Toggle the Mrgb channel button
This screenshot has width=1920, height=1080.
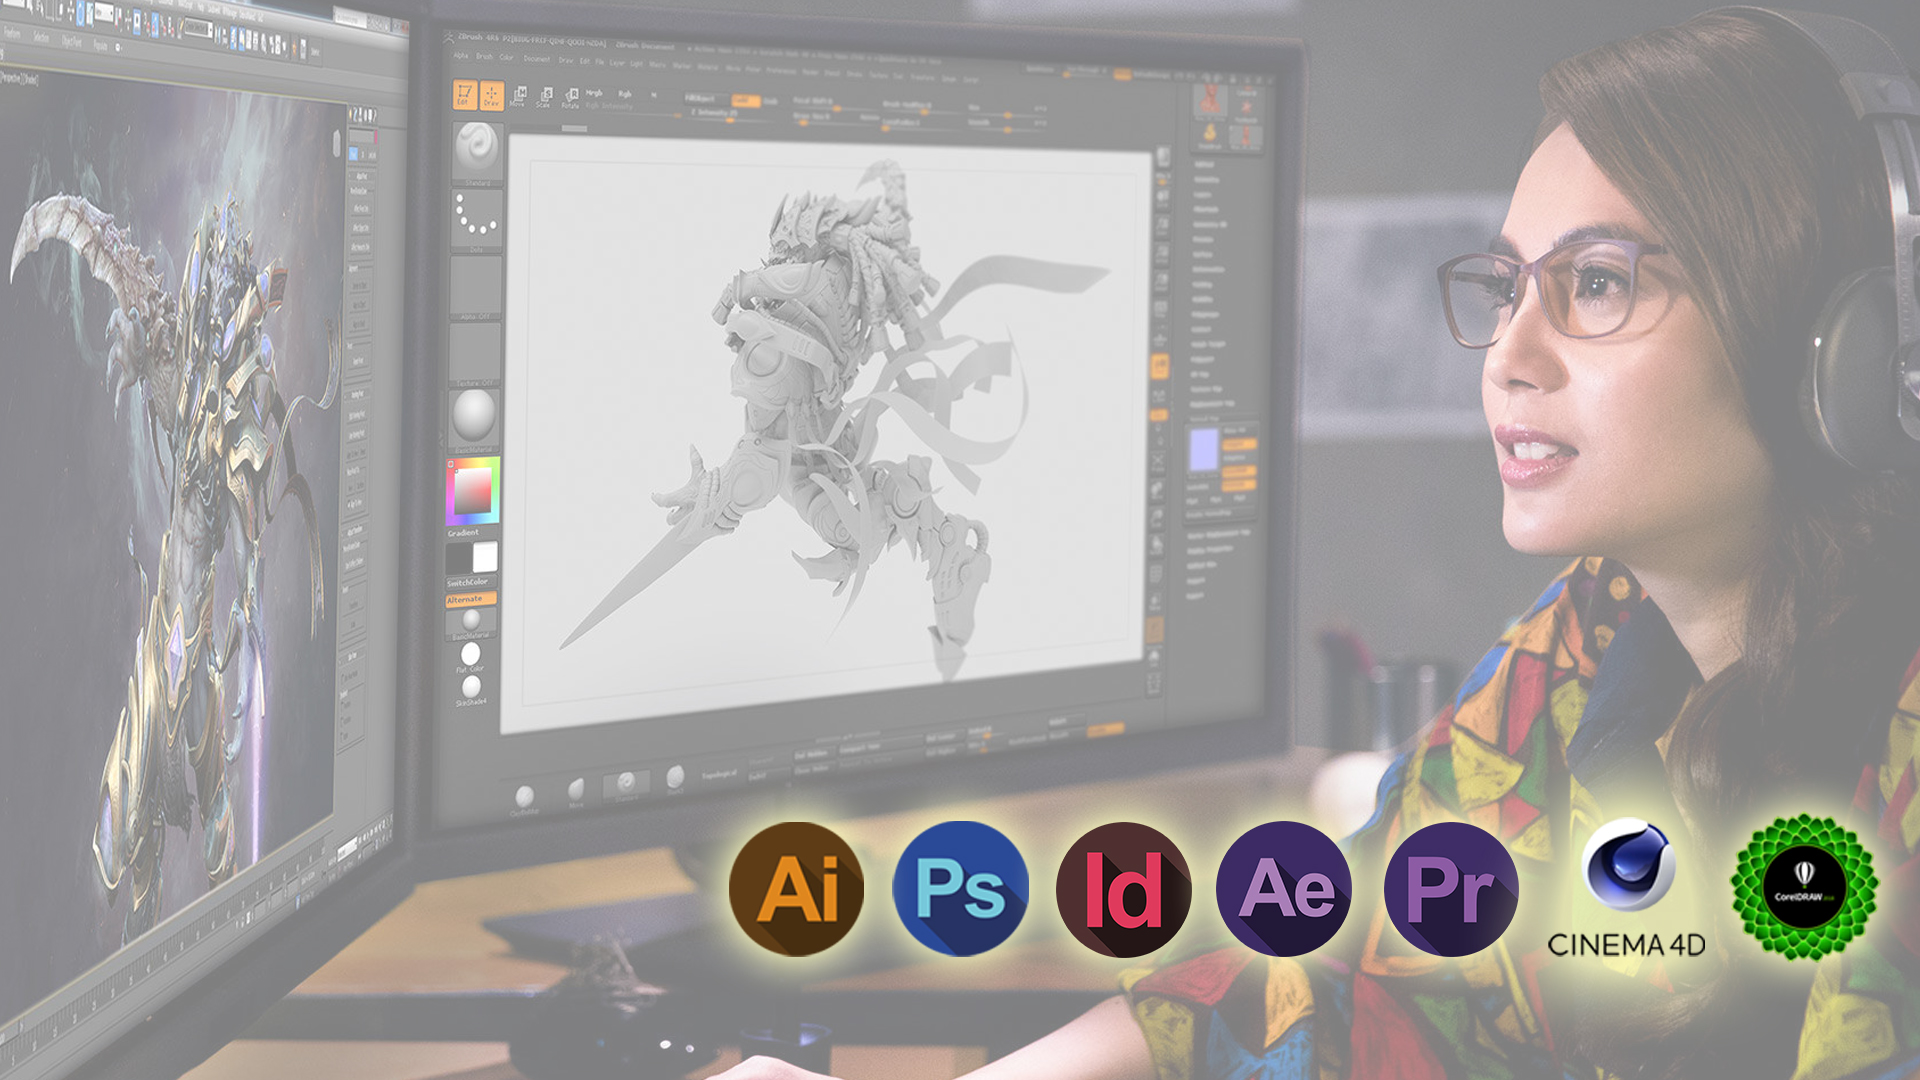pos(594,93)
